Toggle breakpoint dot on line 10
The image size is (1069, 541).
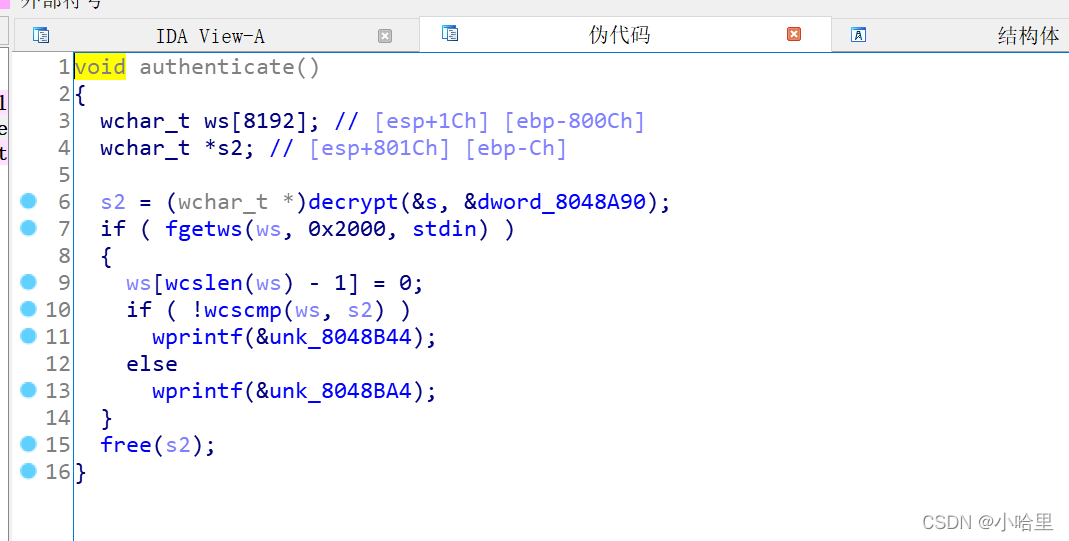point(28,309)
